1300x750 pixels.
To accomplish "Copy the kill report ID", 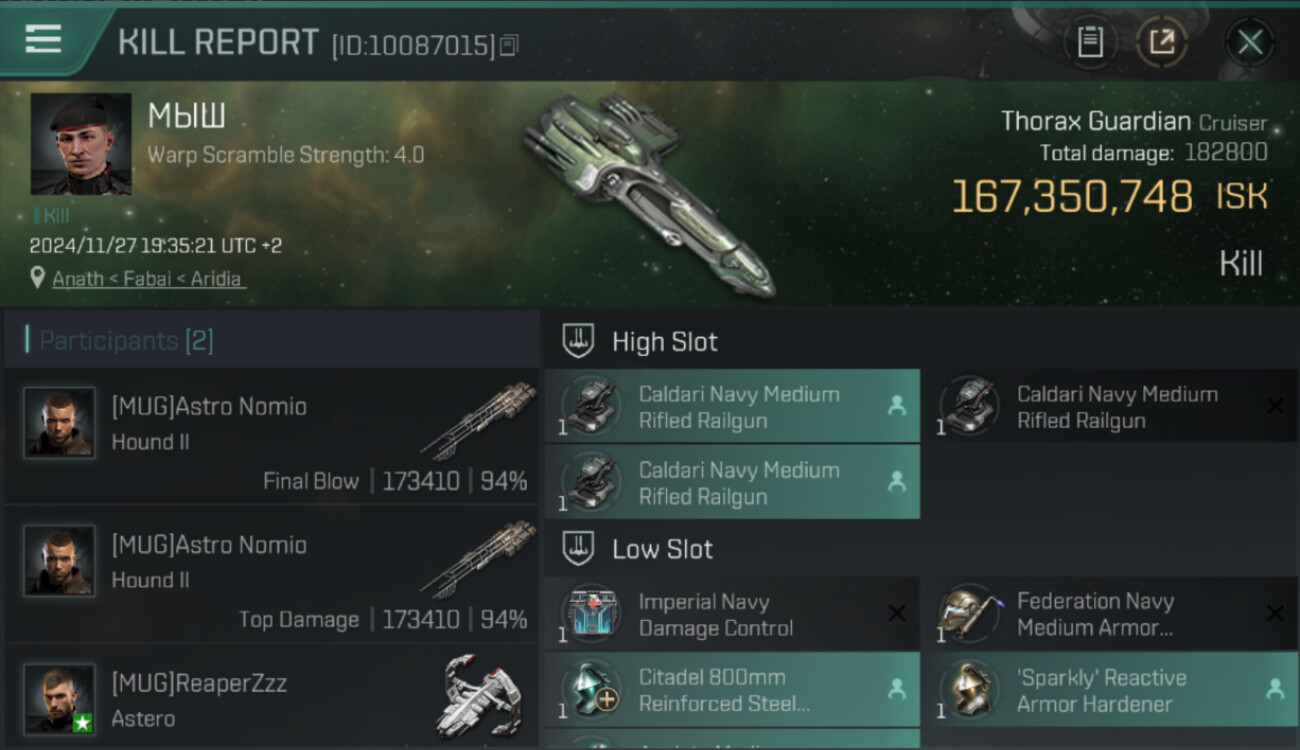I will (509, 45).
